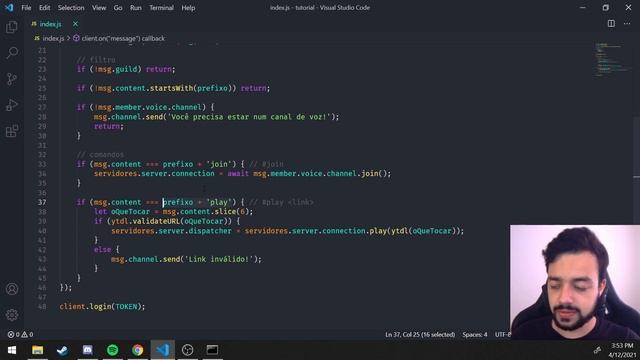Open the Go menu

118,8
